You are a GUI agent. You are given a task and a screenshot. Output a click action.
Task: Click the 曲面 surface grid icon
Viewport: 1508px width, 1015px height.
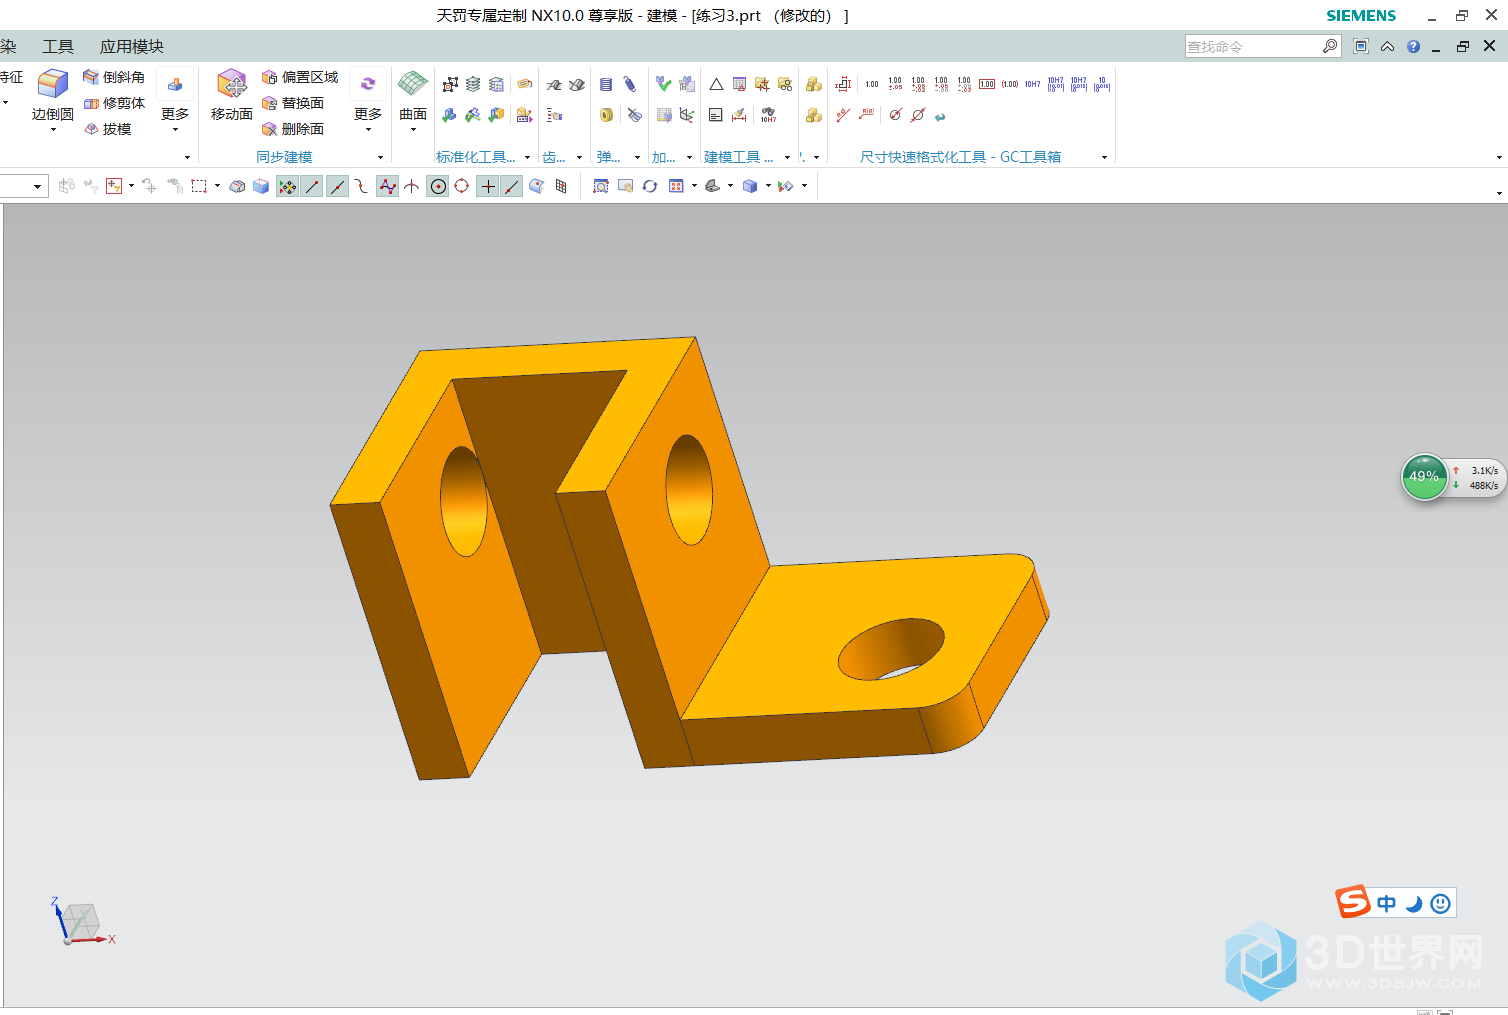[x=412, y=84]
